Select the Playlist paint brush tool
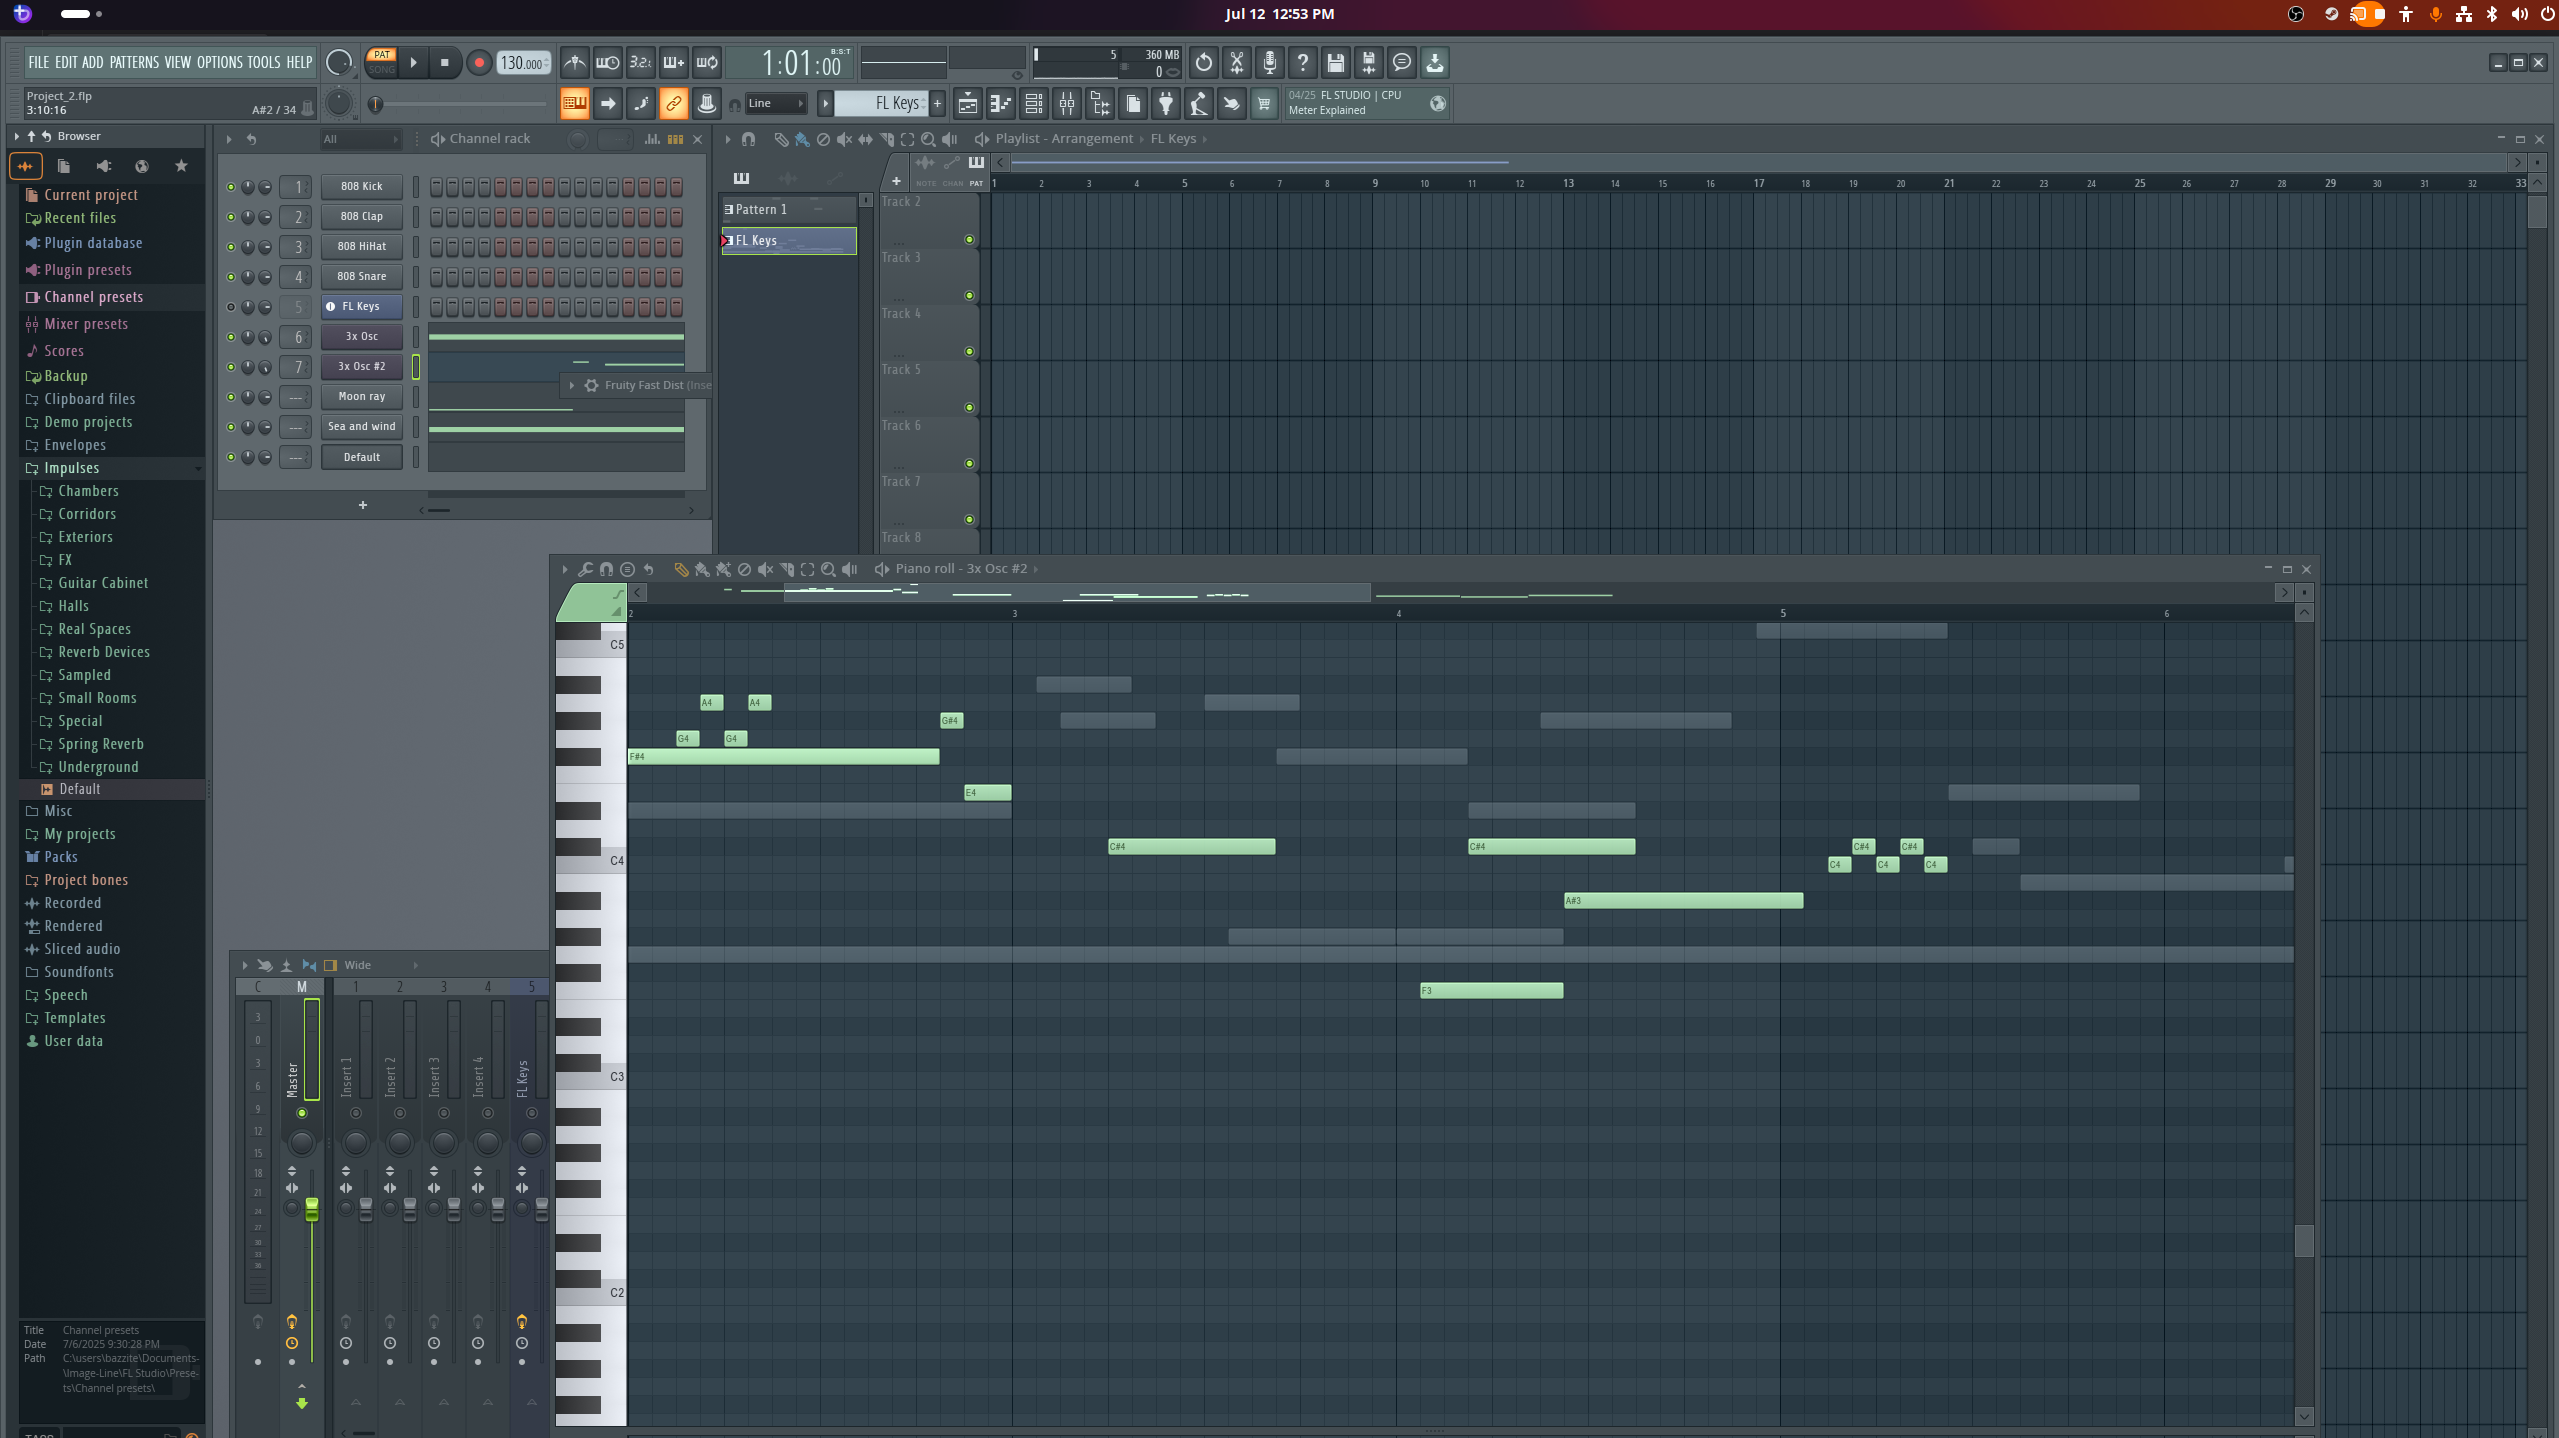2559x1438 pixels. point(802,139)
